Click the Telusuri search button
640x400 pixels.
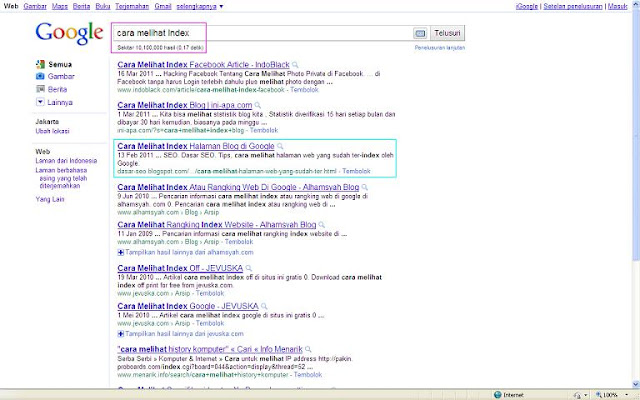447,33
